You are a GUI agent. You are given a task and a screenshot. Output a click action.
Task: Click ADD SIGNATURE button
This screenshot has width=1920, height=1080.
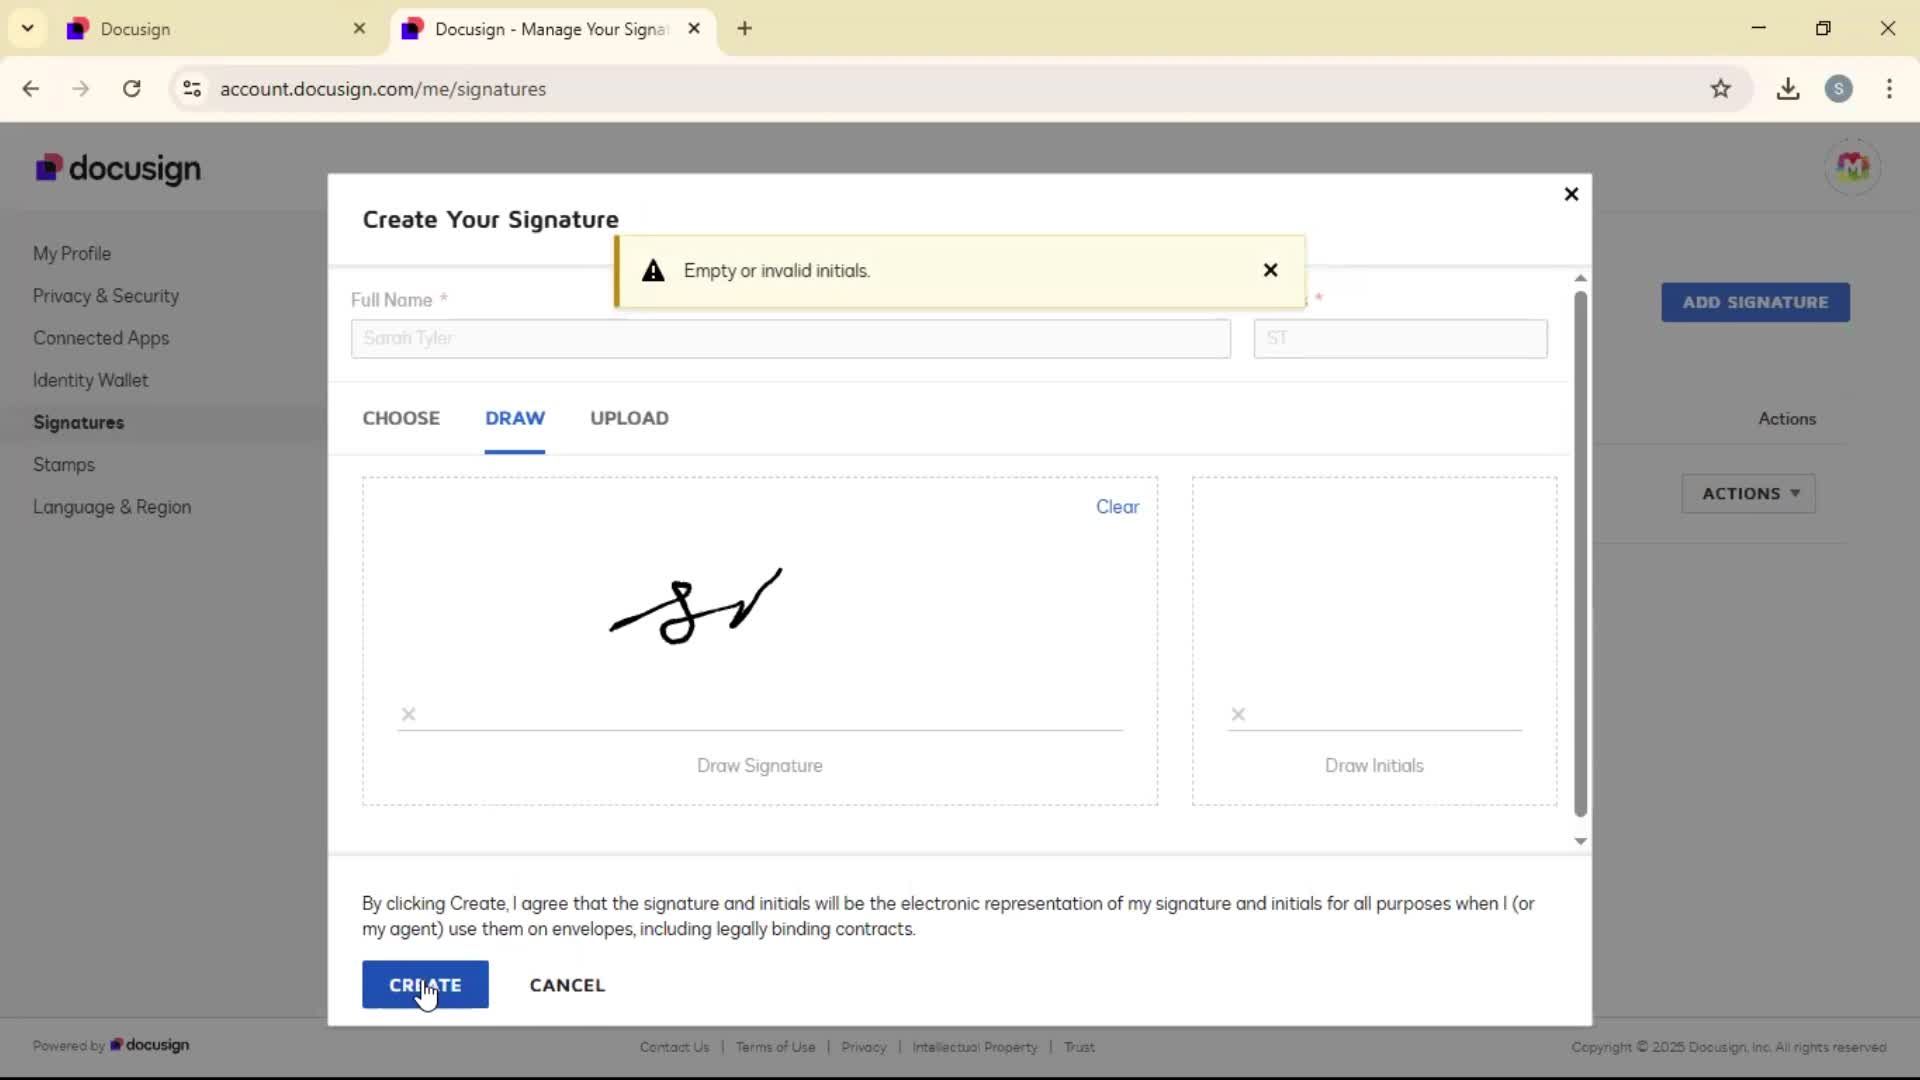coord(1755,302)
